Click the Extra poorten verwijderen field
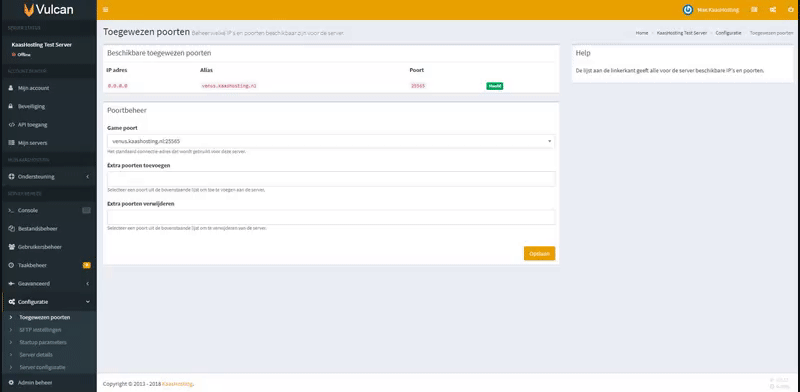 [331, 217]
